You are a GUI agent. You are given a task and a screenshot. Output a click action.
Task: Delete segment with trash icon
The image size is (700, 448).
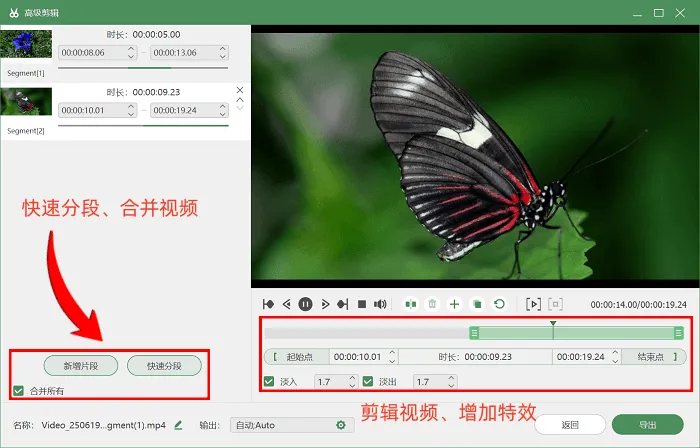432,304
